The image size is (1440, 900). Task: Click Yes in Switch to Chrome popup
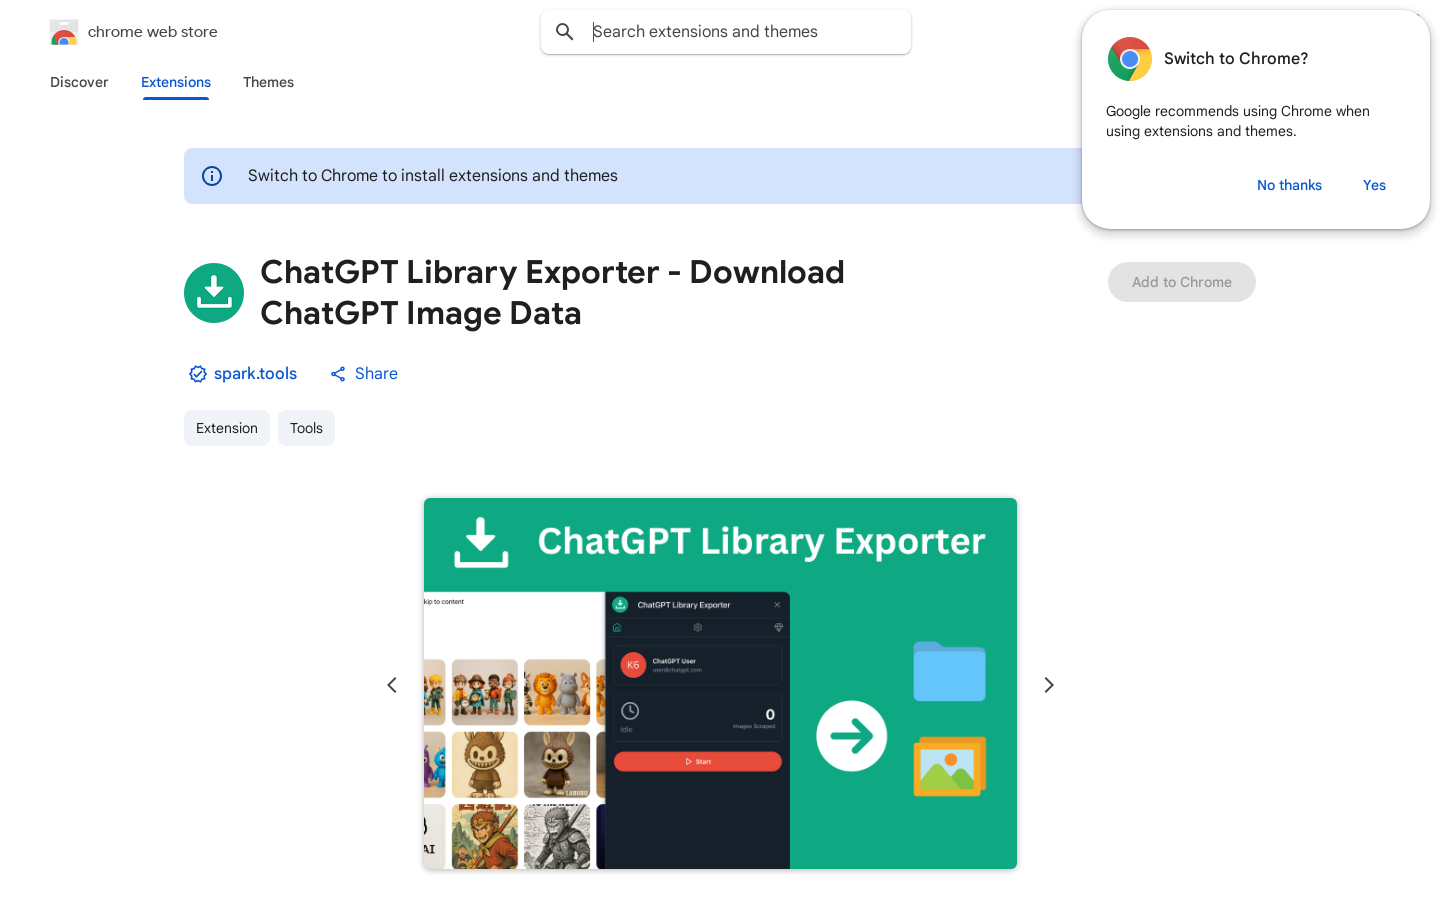[1374, 185]
